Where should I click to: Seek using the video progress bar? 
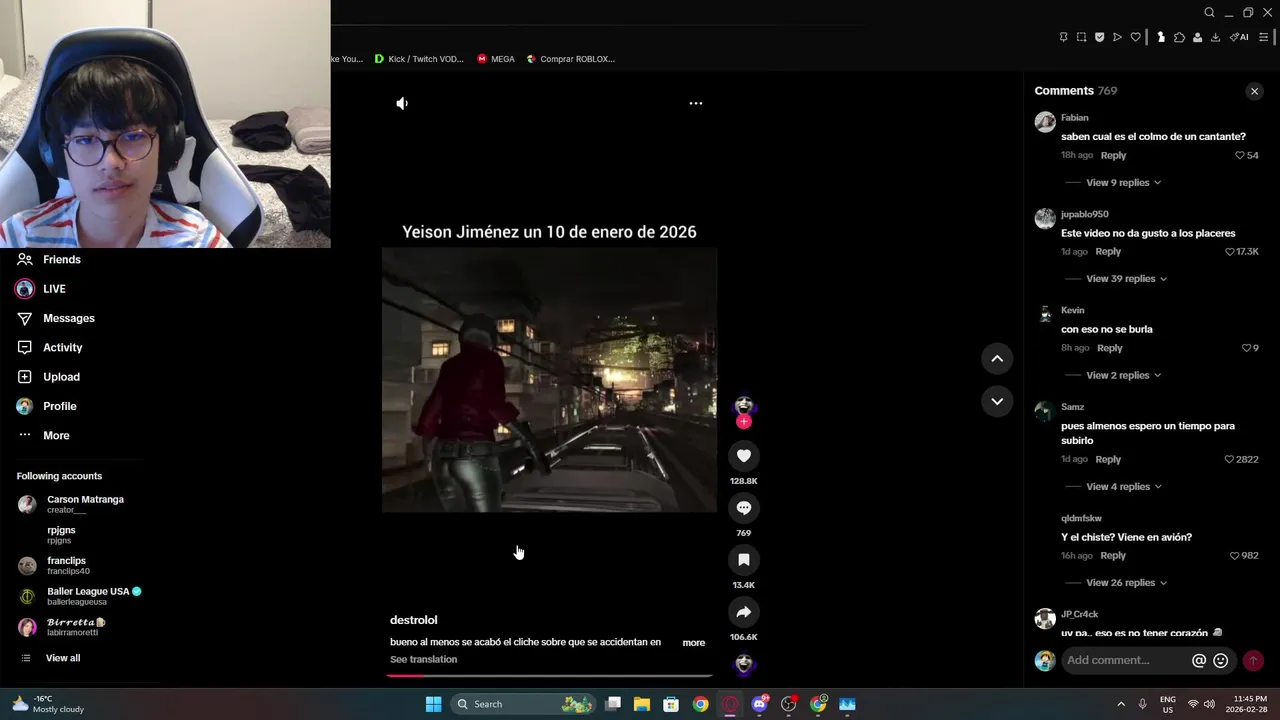coord(550,676)
